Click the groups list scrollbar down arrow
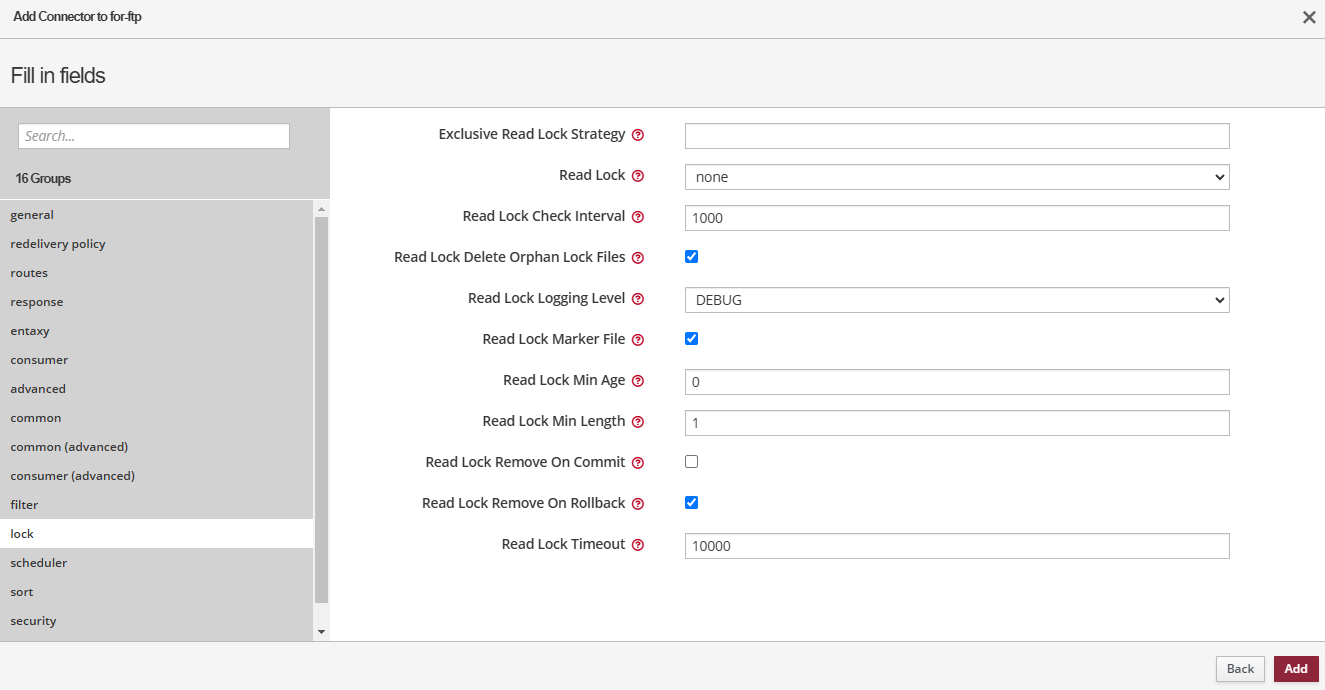 [x=321, y=632]
